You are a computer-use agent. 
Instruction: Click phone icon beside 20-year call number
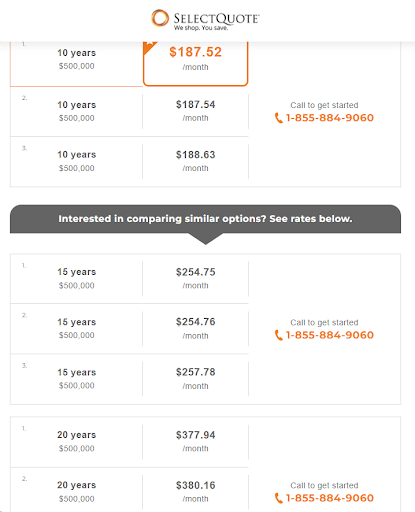(x=278, y=498)
